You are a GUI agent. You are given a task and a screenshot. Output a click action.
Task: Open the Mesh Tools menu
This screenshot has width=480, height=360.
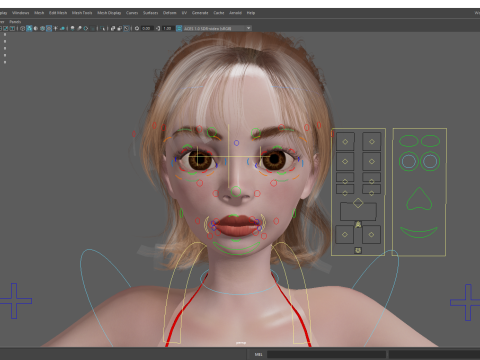click(x=82, y=13)
